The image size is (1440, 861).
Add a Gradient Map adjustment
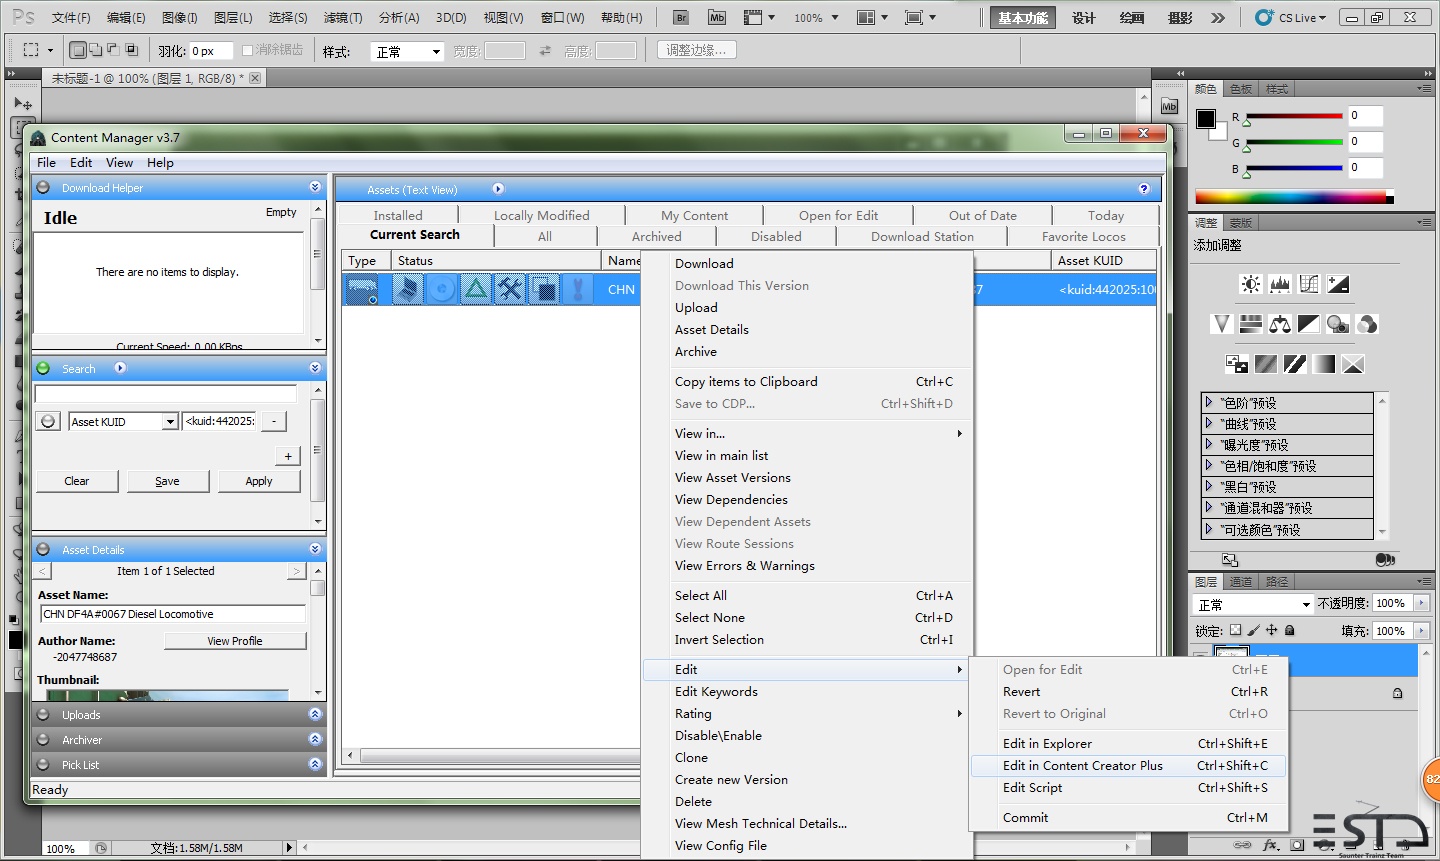coord(1324,364)
